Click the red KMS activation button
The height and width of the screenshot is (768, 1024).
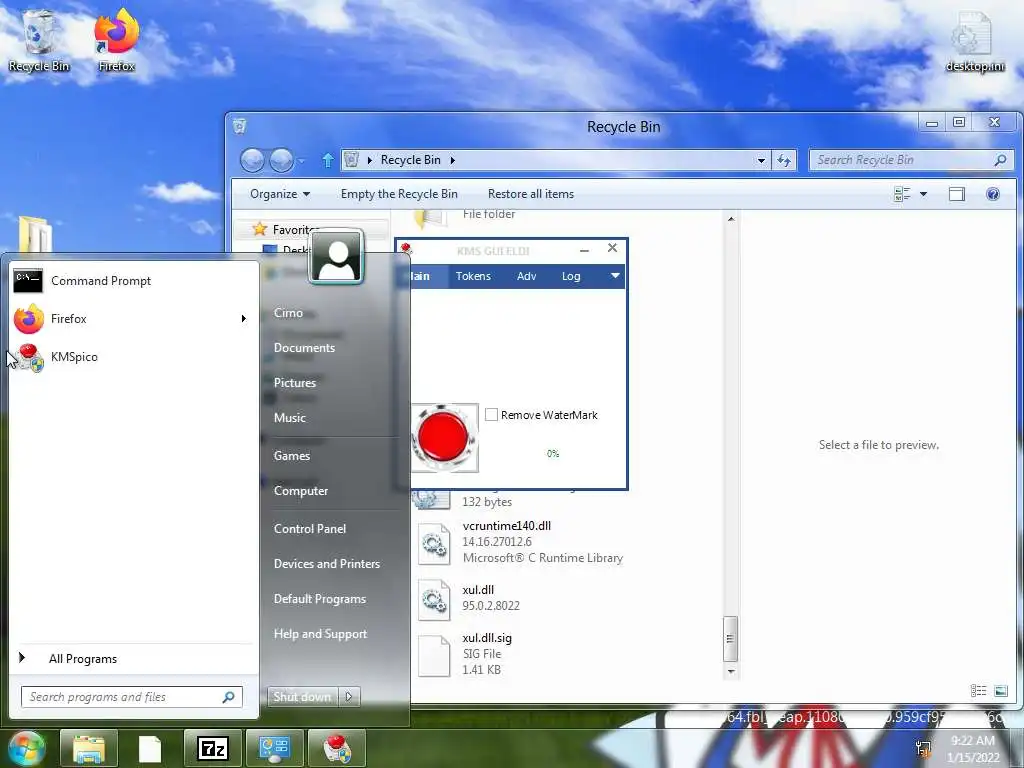pos(443,438)
